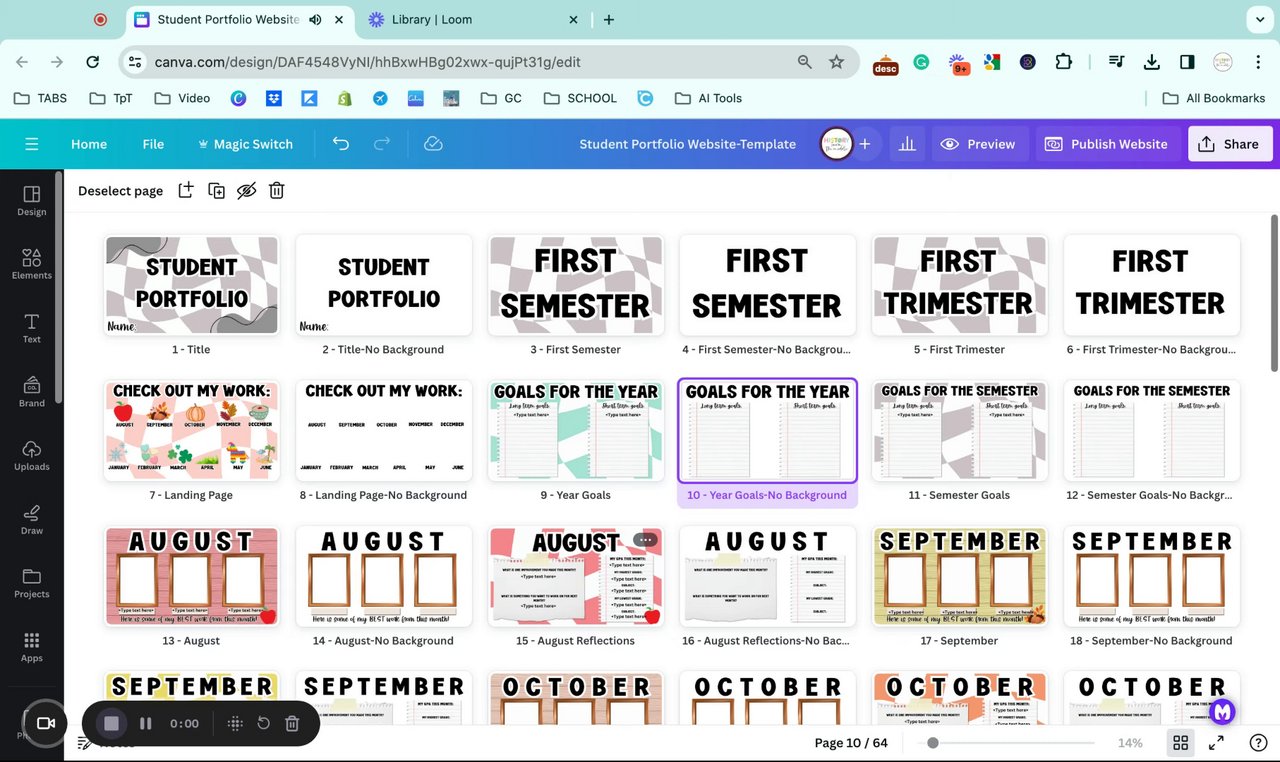Open the Chrome extensions puzzle icon
The height and width of the screenshot is (762, 1280).
pos(1064,62)
